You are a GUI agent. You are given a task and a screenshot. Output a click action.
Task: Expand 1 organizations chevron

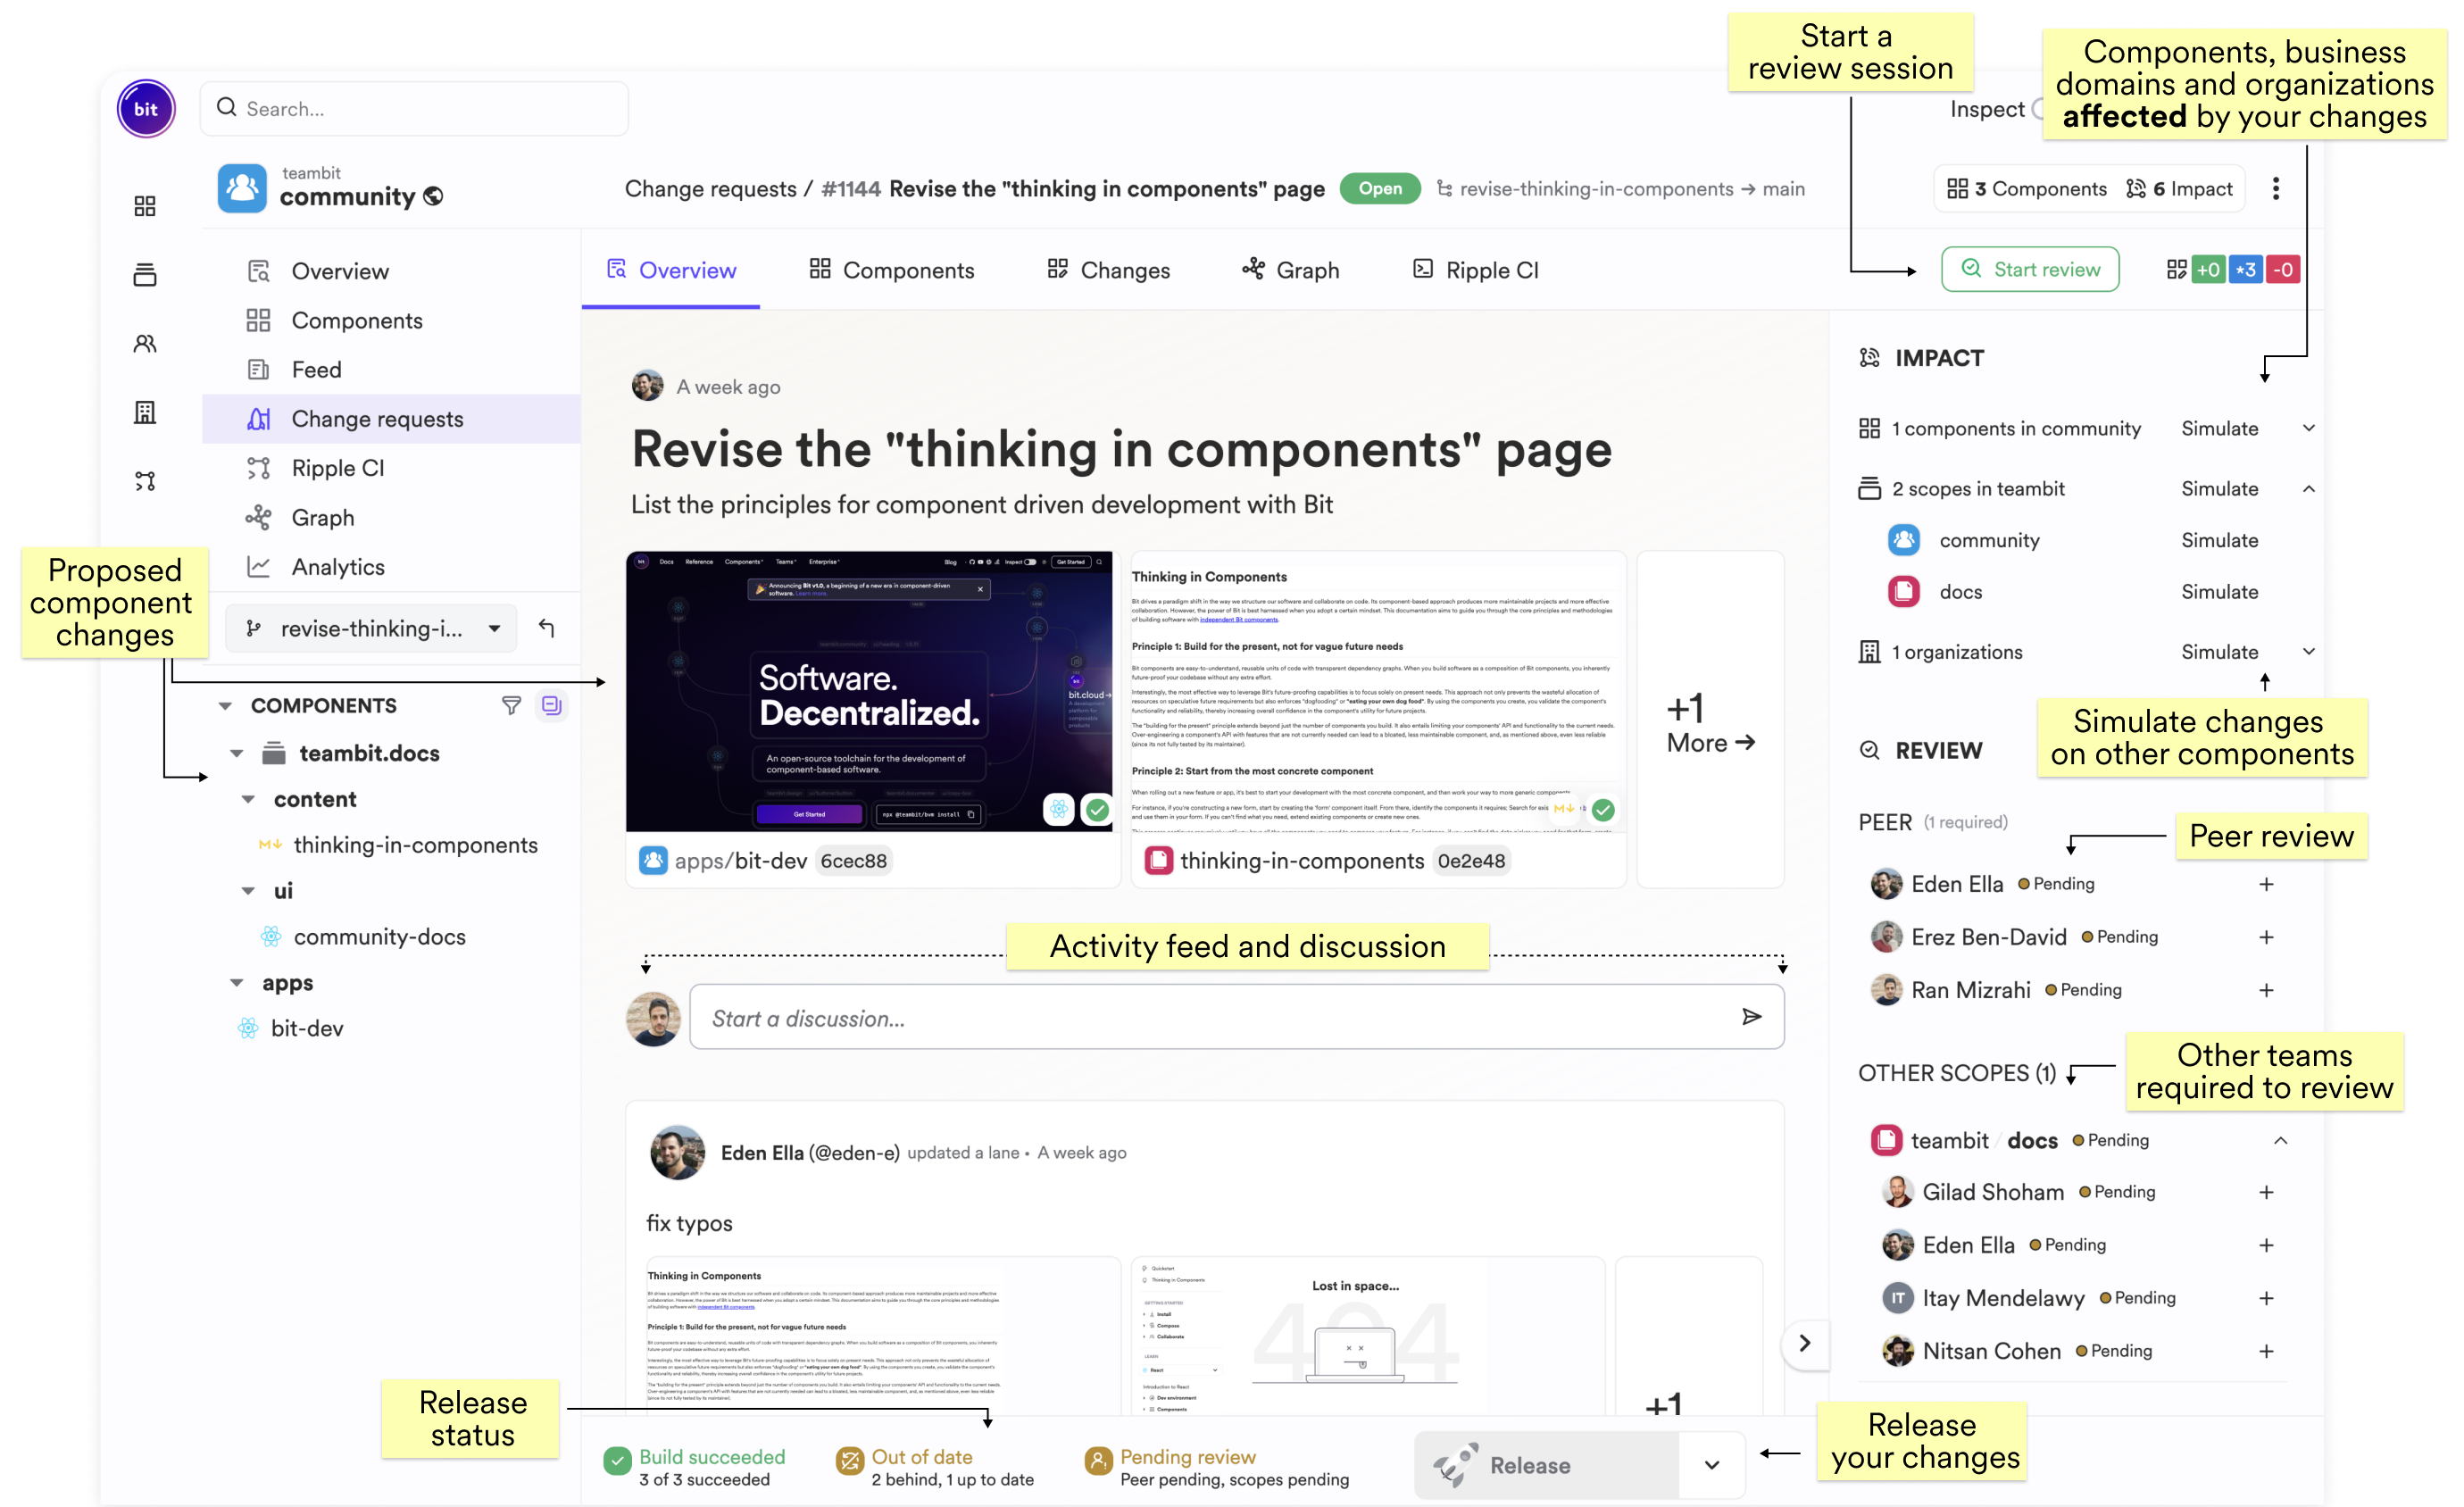2309,652
